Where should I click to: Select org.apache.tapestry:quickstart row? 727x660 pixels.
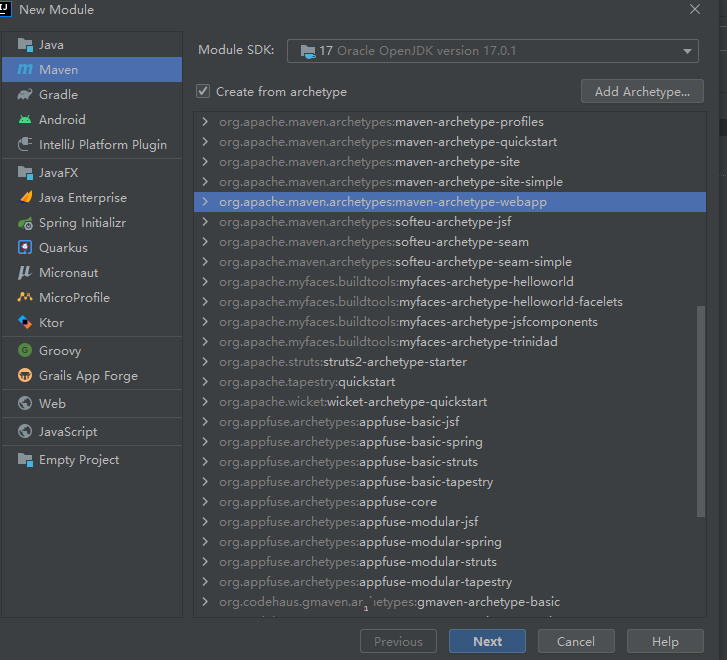[x=450, y=382]
